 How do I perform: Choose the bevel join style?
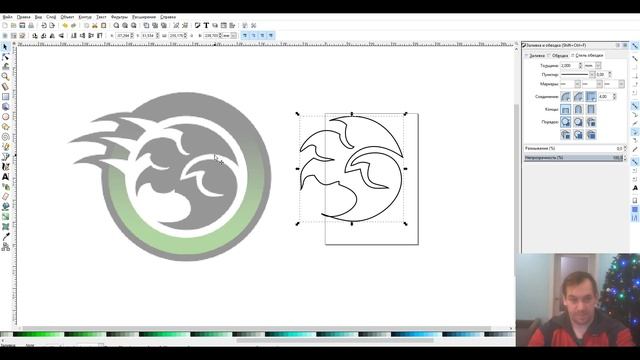pyautogui.click(x=578, y=97)
